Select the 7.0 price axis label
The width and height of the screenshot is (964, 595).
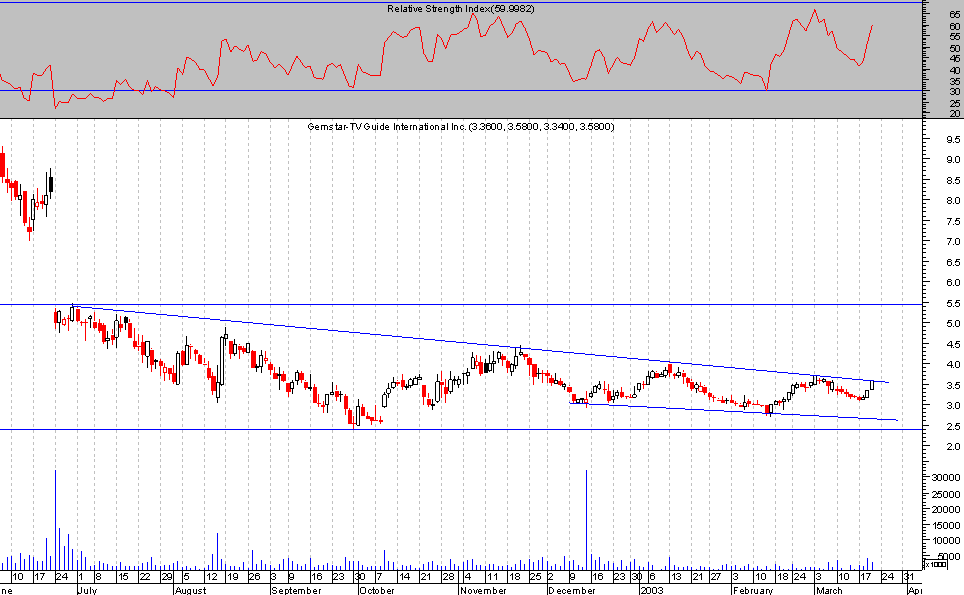tap(953, 242)
